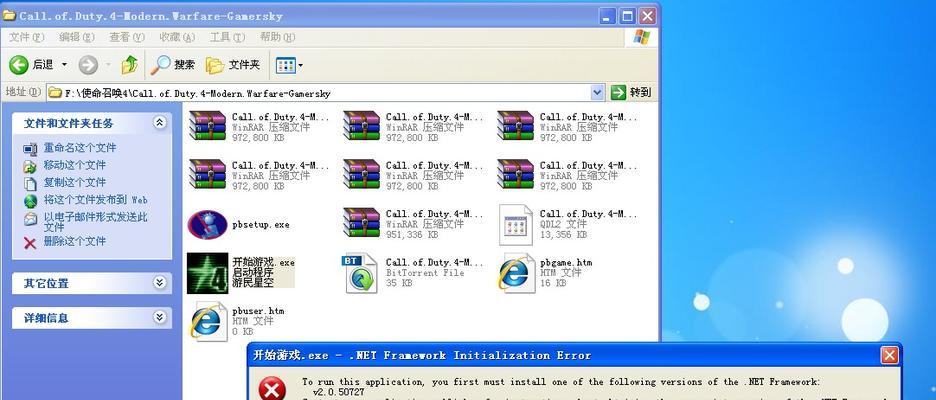Select the BitTorrent File icon
The image size is (936, 400).
pyautogui.click(x=361, y=273)
